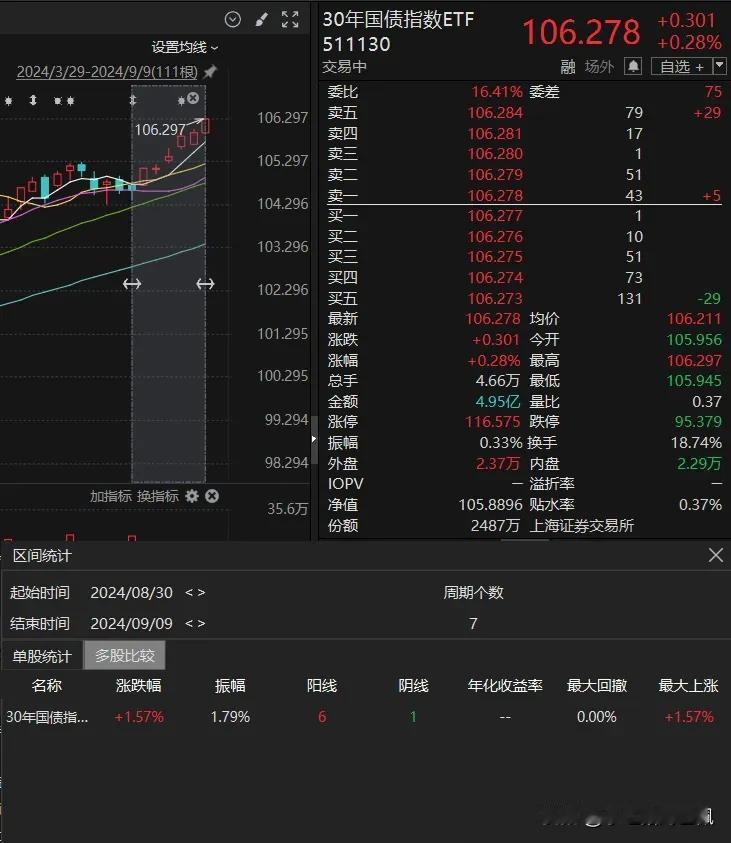Click 自选 + to add to watchlist

[682, 67]
